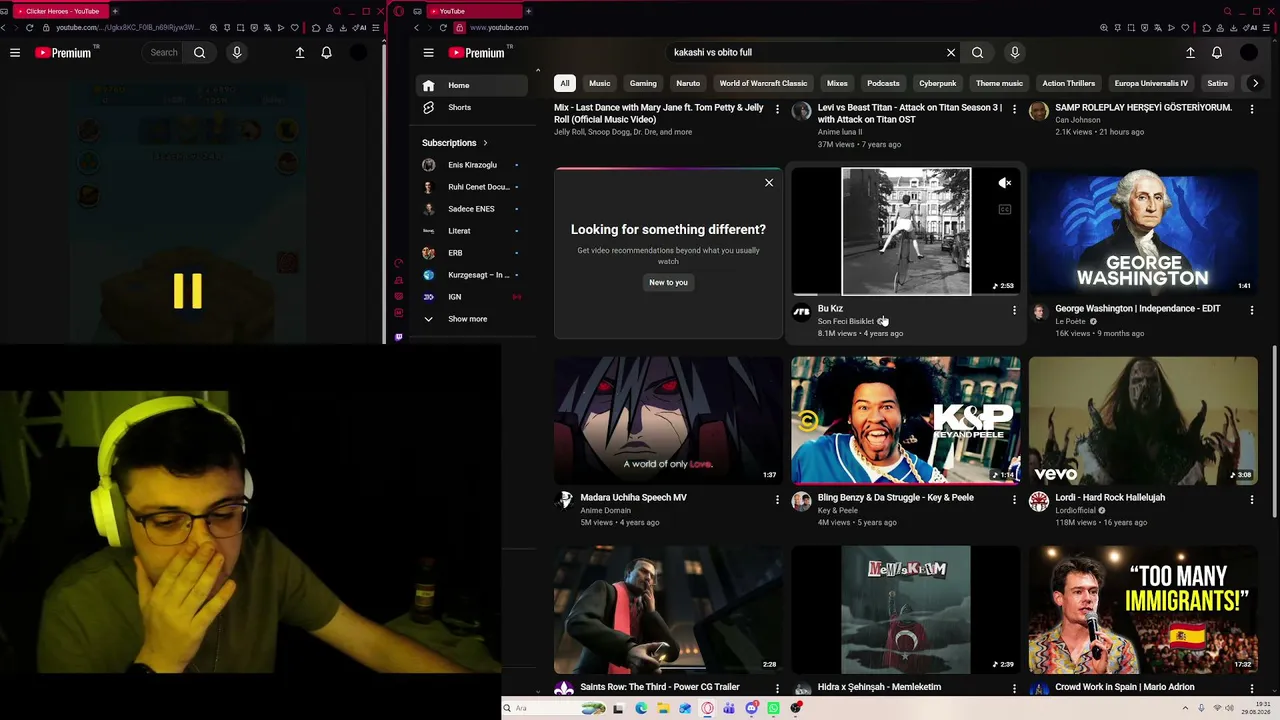Click the YouTube Premium logo in the right window
Screen dimensions: 1280x720
pyautogui.click(x=477, y=53)
